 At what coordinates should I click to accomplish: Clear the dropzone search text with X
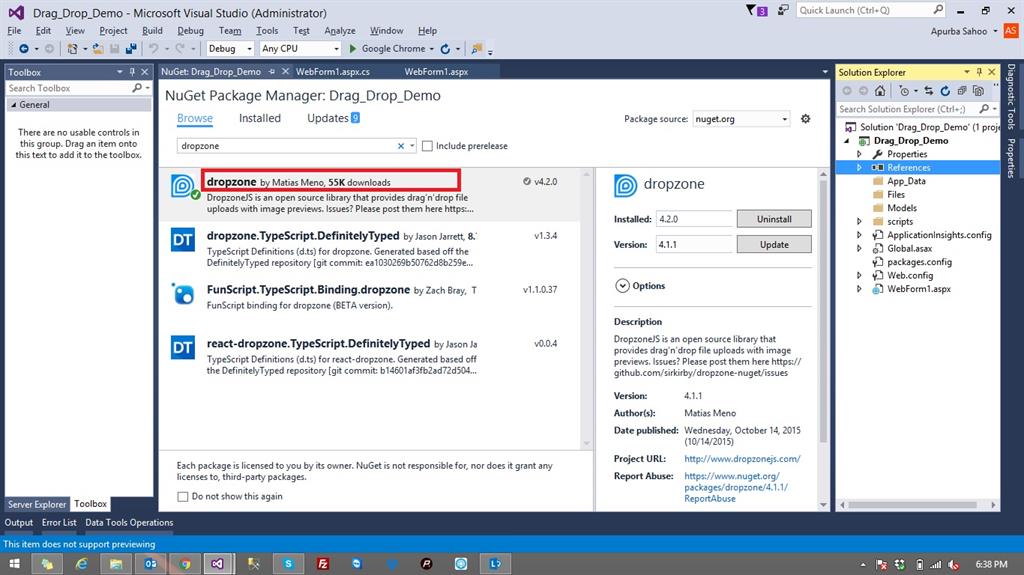401,146
